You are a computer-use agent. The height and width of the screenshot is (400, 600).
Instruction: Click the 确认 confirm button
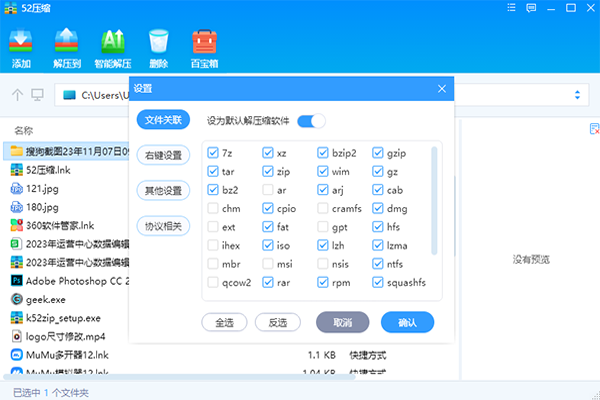(407, 322)
